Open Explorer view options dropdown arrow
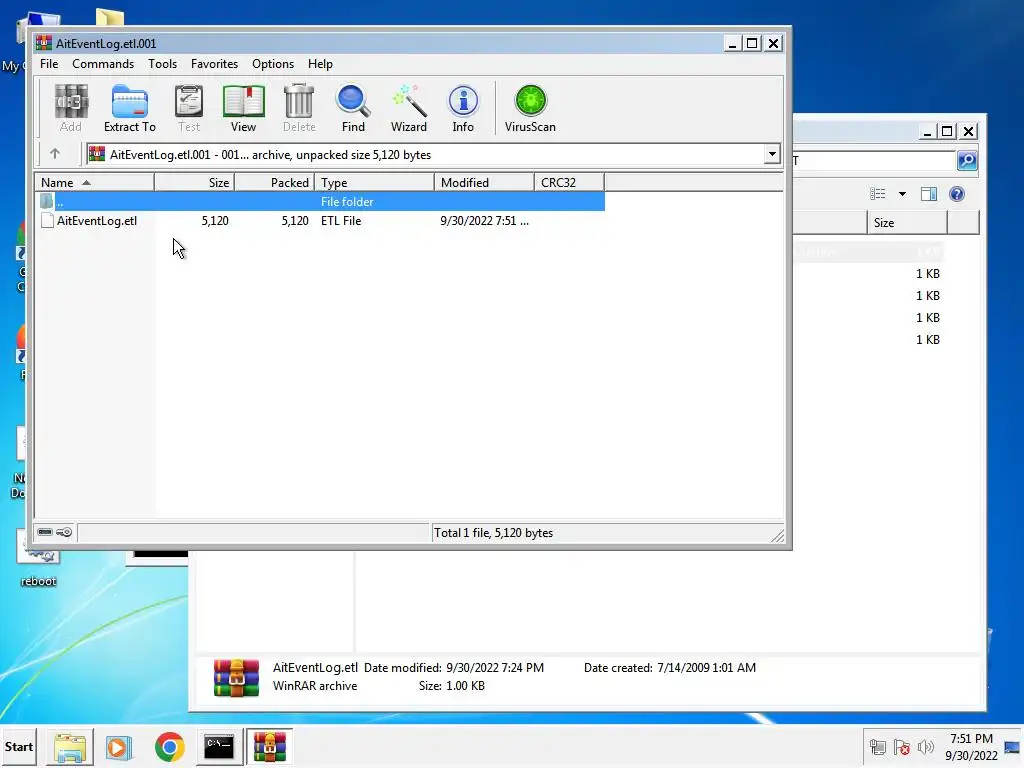The height and width of the screenshot is (768, 1024). coord(902,194)
